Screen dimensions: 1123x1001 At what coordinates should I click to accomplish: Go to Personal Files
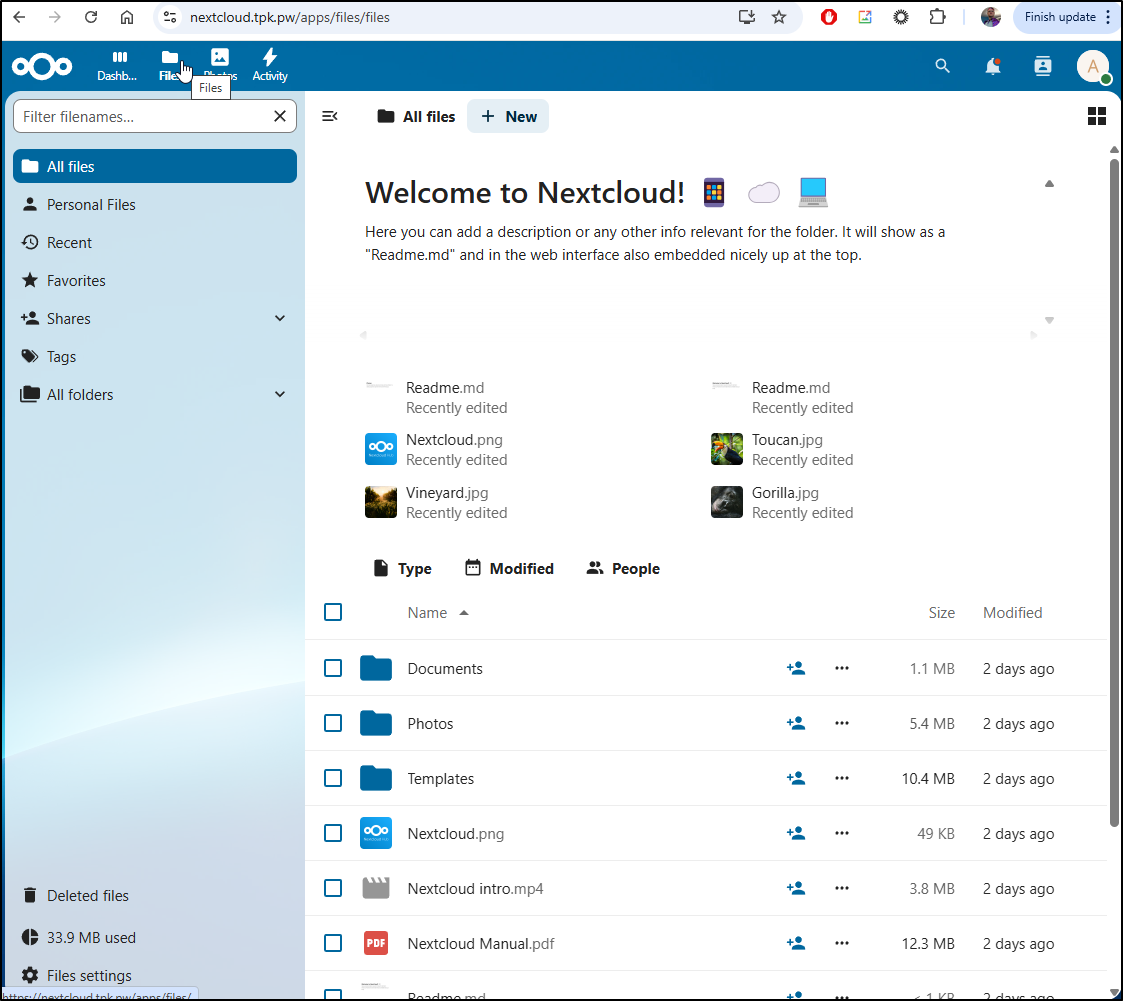click(155, 205)
